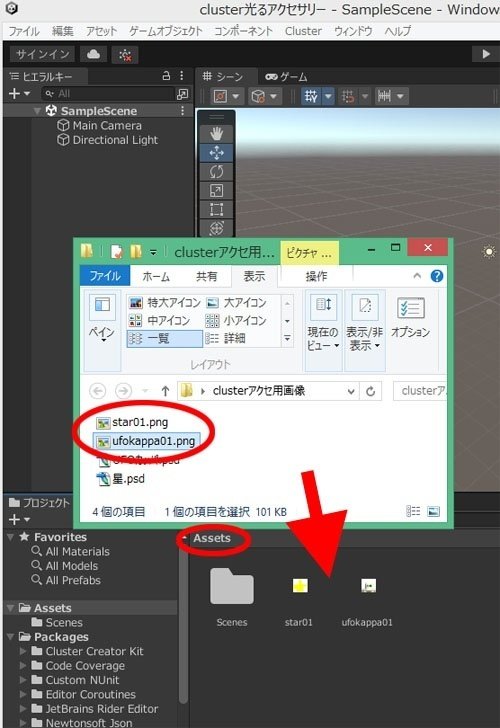Image resolution: width=500 pixels, height=728 pixels.
Task: Select the Transform tool in Scene toolbar
Action: [x=216, y=228]
